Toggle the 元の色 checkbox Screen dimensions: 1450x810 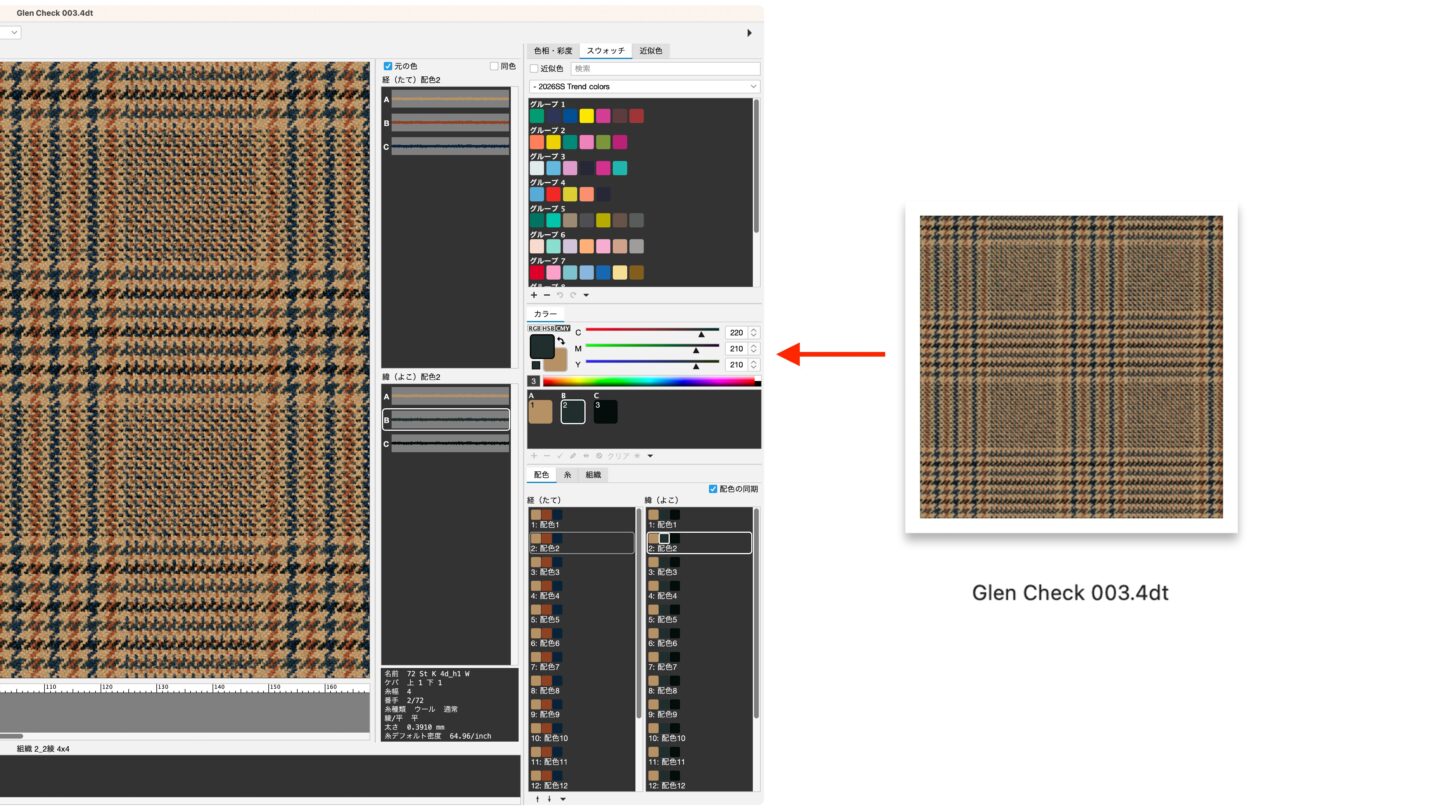(388, 66)
